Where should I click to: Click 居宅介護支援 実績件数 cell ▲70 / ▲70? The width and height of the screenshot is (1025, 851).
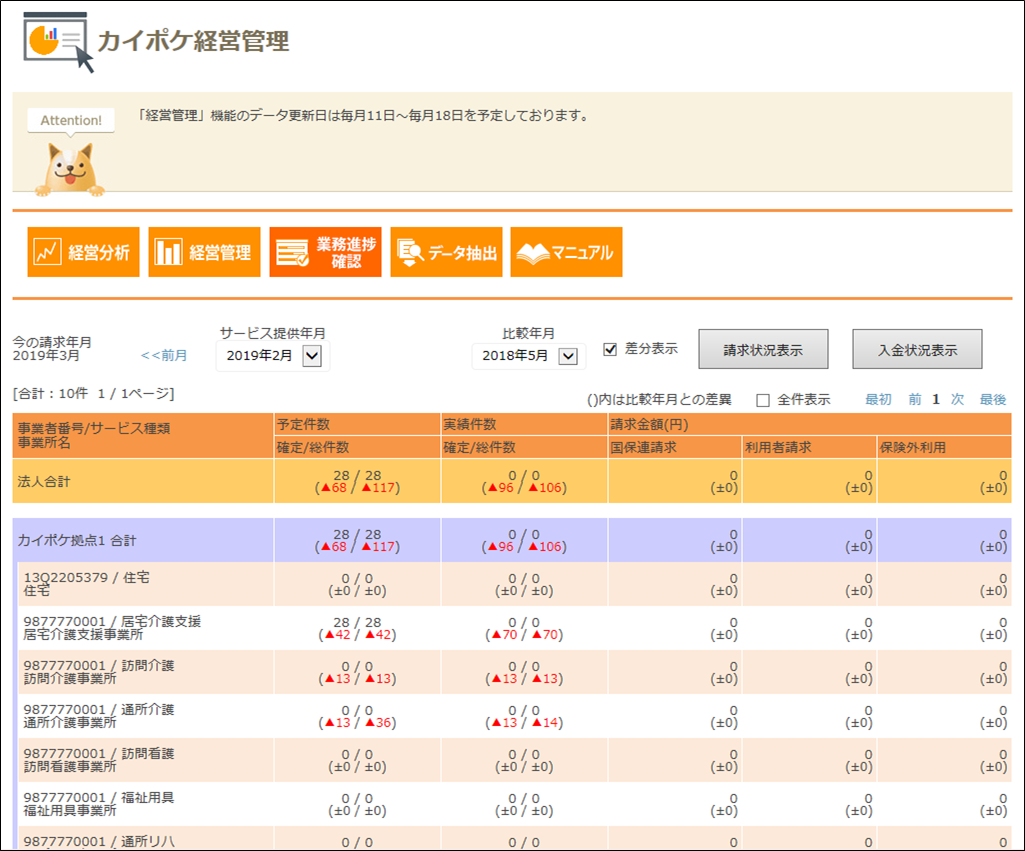524,628
